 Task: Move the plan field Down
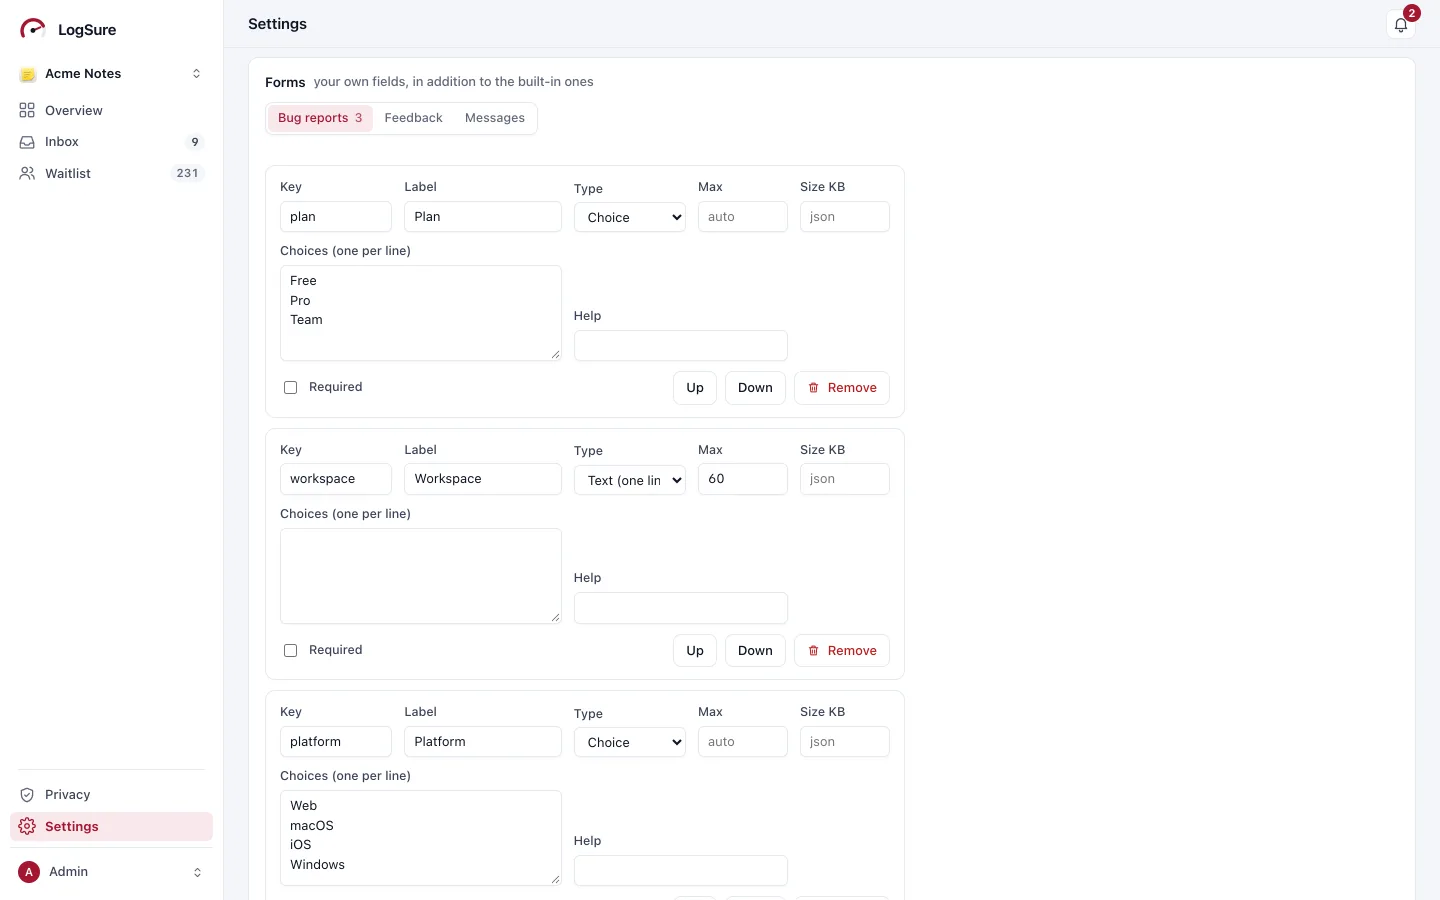point(755,388)
